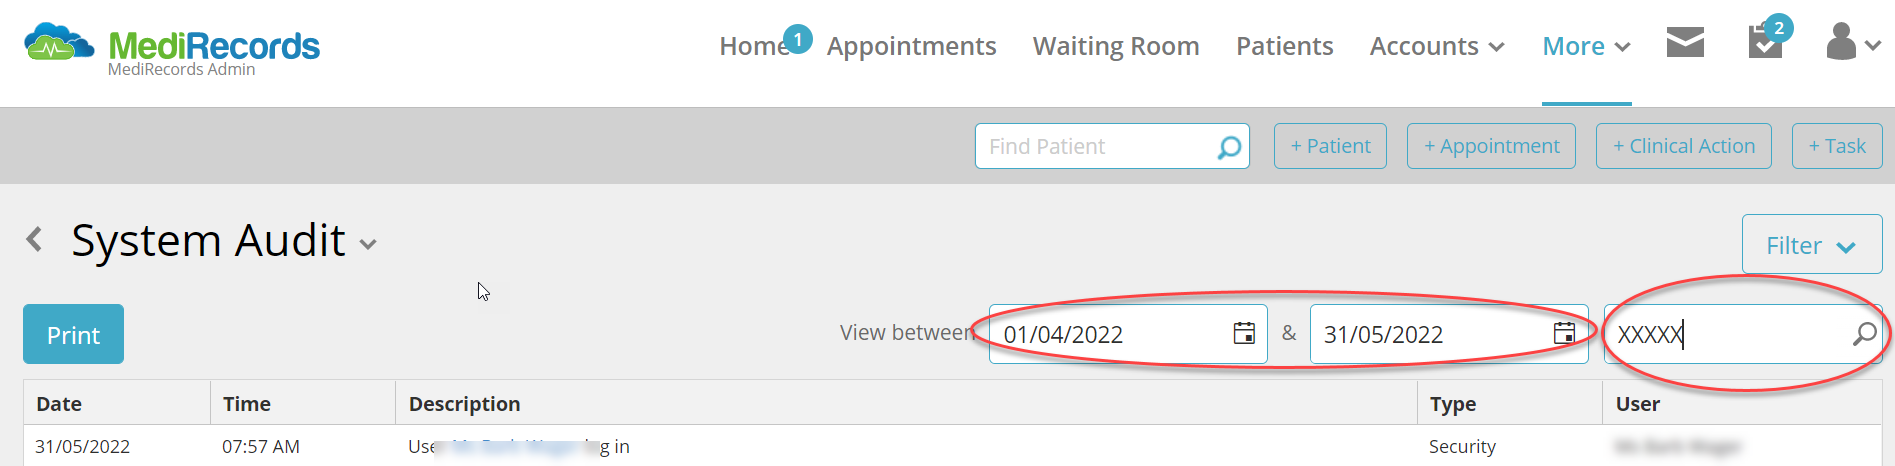Click the MediRecords cloud logo

click(59, 42)
